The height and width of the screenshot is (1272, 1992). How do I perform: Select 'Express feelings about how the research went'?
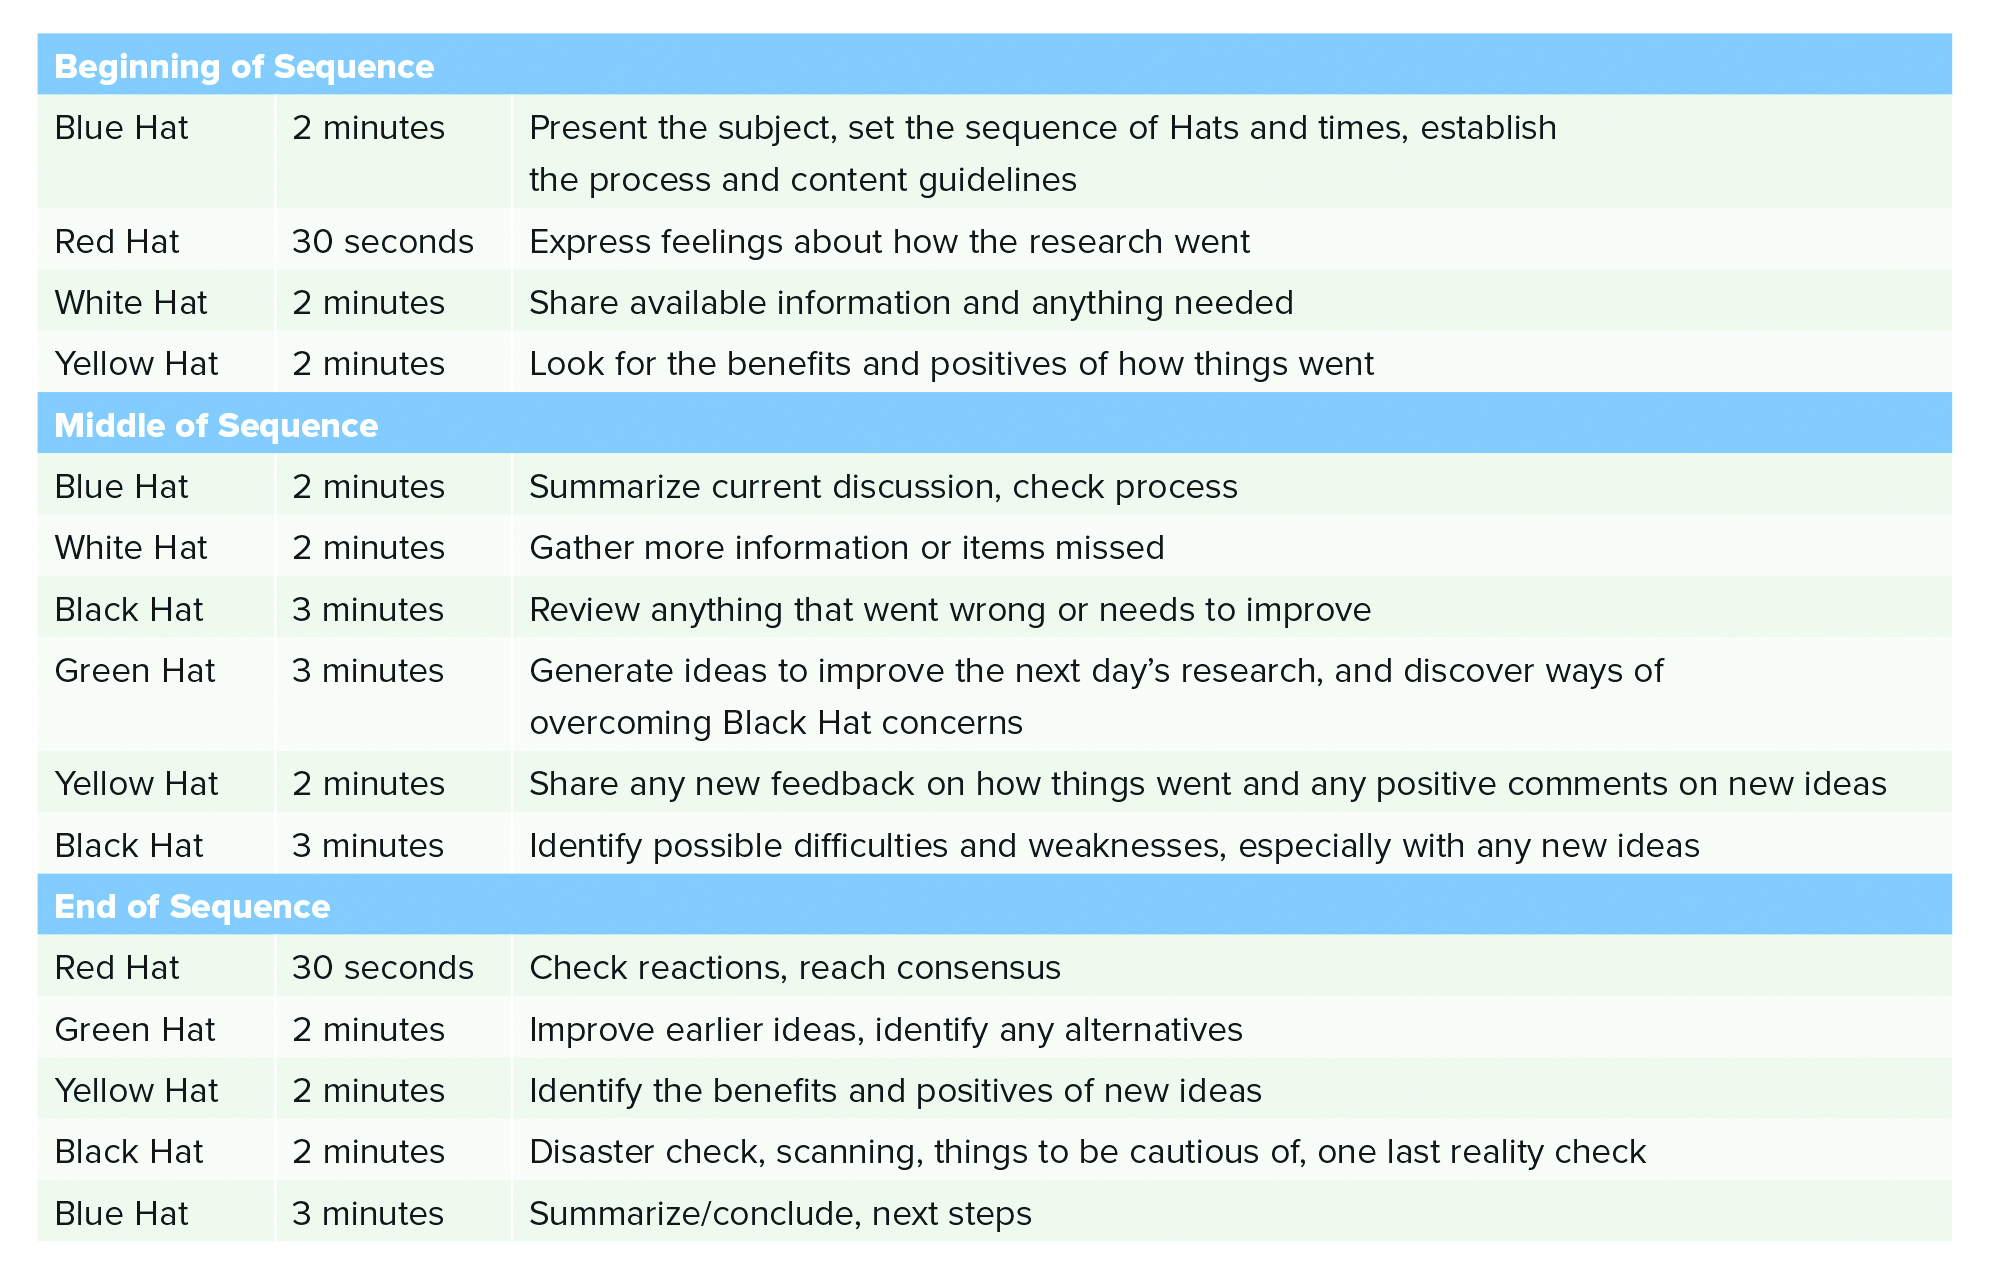tap(889, 242)
